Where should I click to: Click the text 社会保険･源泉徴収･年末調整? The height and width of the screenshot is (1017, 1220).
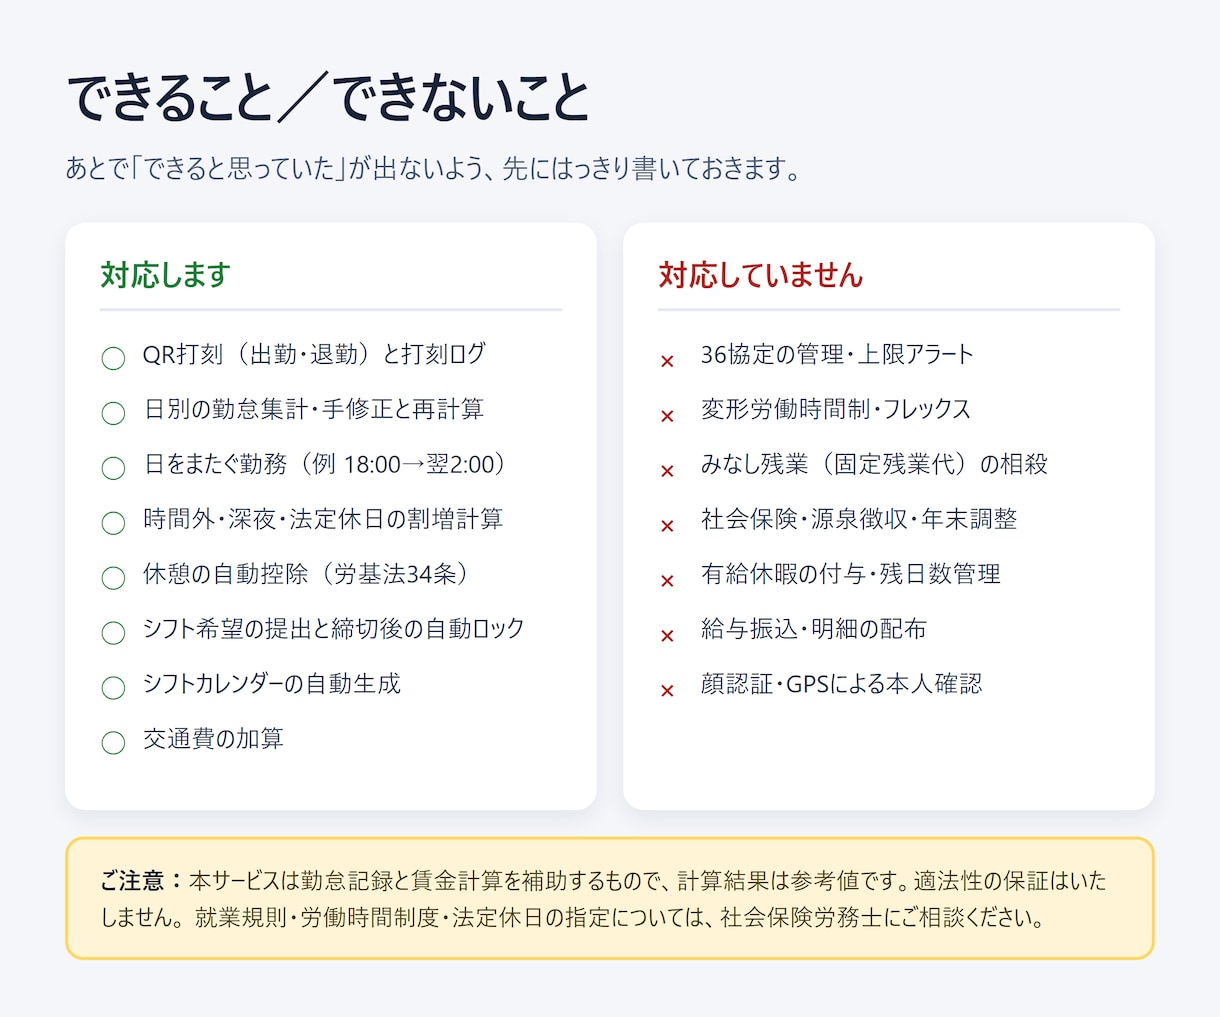click(x=859, y=519)
